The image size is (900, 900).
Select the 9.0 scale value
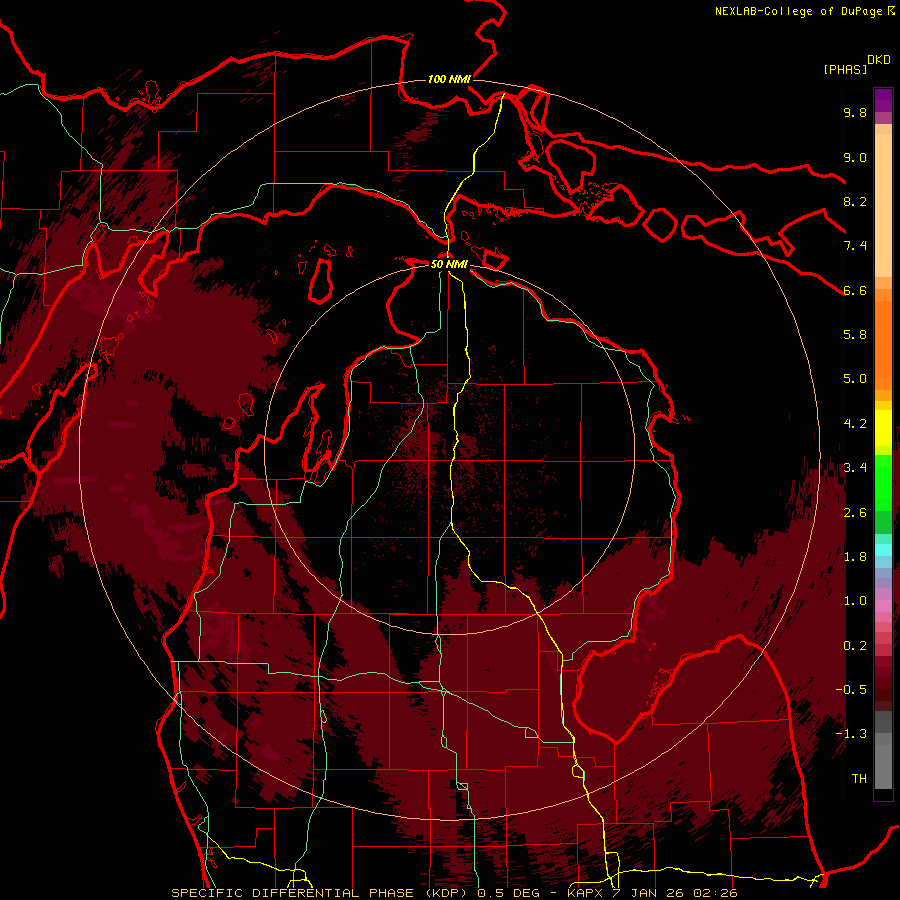[x=855, y=157]
